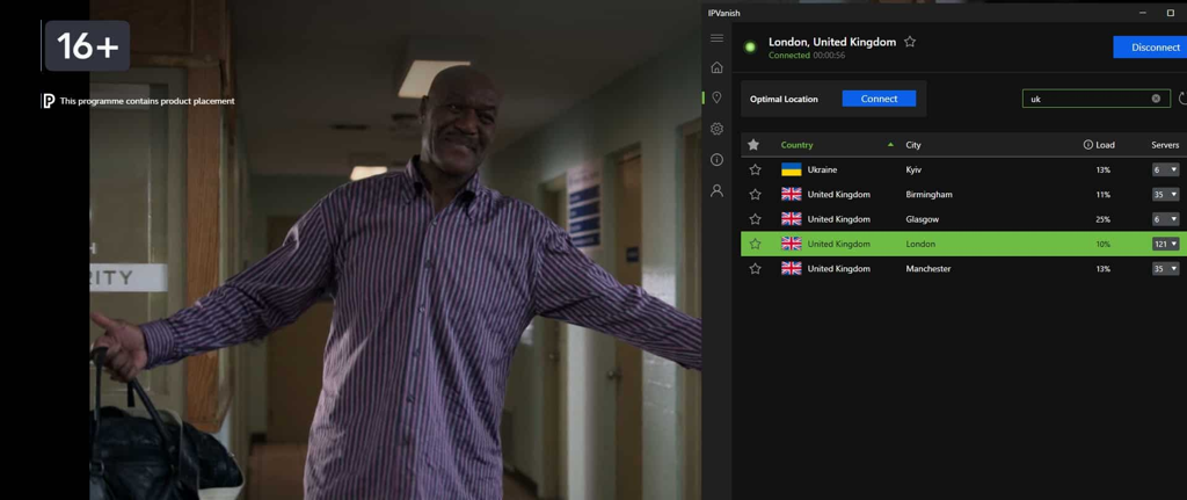Open the hamburger menu in IPVanish sidebar

pyautogui.click(x=717, y=38)
